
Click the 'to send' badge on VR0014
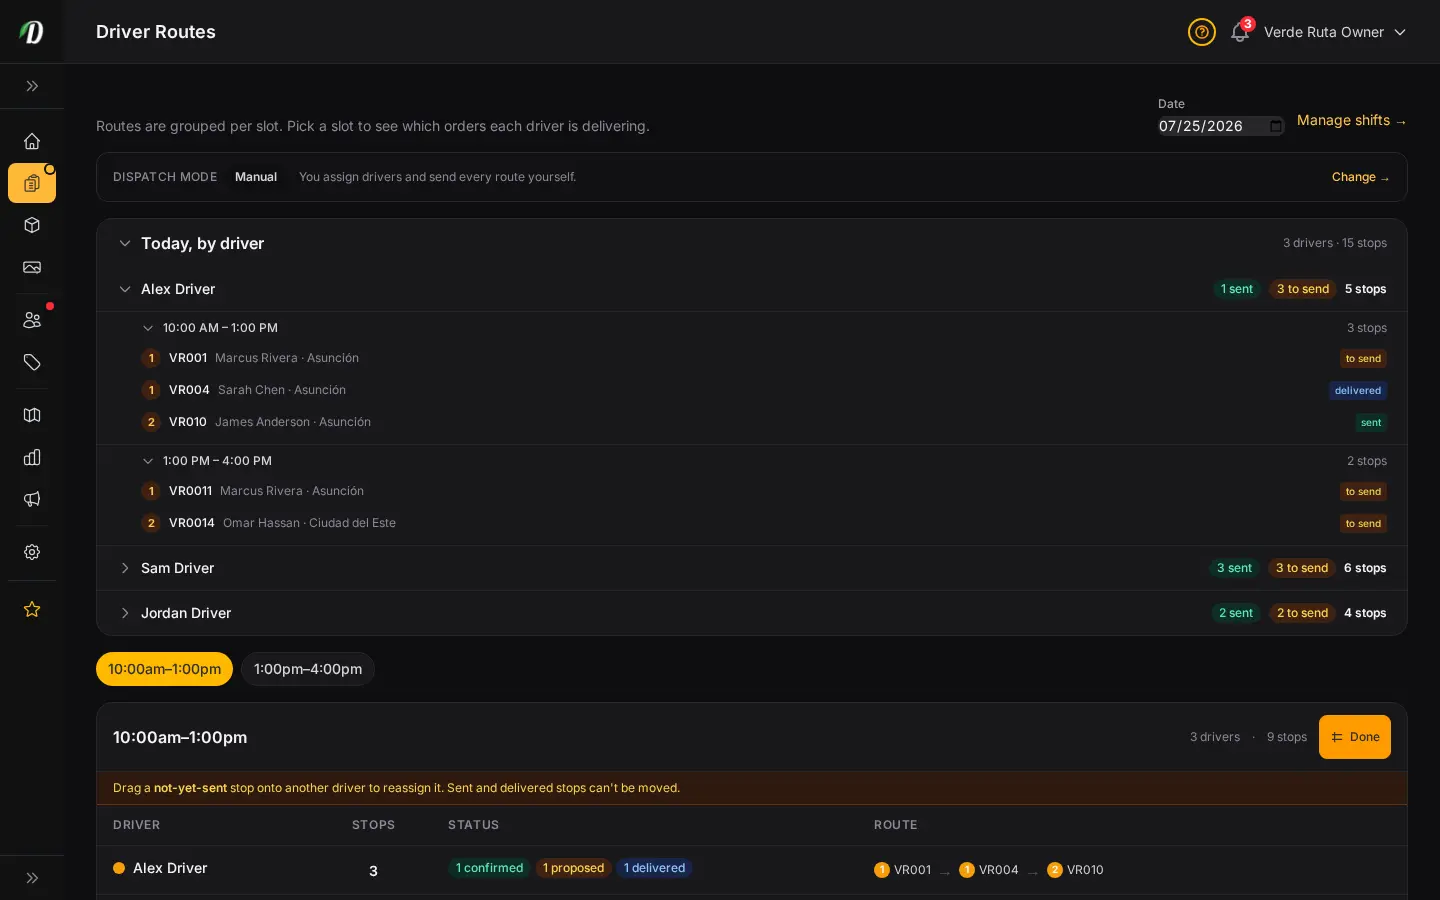[1363, 523]
